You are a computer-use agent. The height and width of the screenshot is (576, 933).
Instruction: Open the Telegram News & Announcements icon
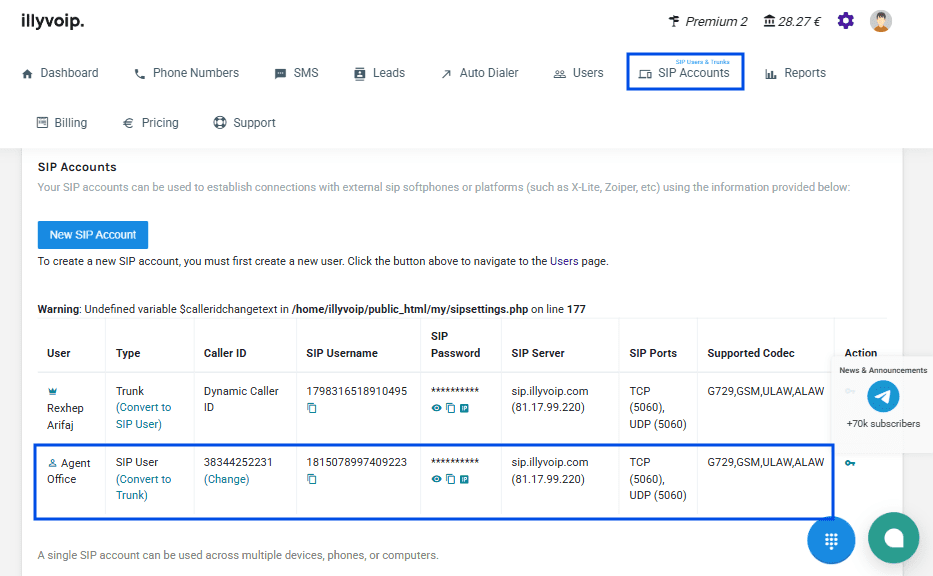tap(883, 397)
